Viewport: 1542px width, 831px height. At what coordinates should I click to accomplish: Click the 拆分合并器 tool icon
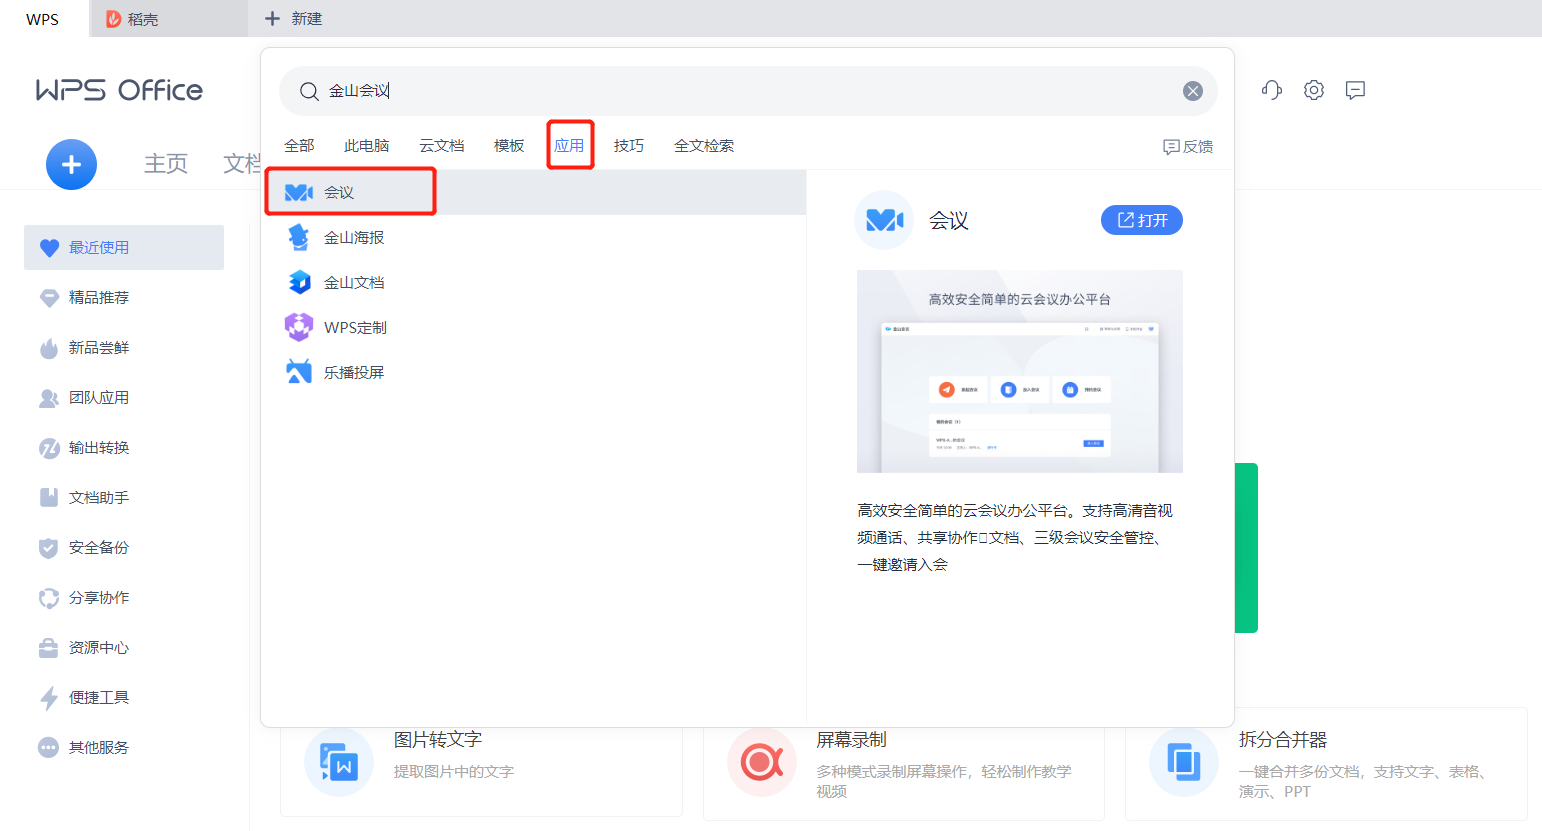point(1184,762)
